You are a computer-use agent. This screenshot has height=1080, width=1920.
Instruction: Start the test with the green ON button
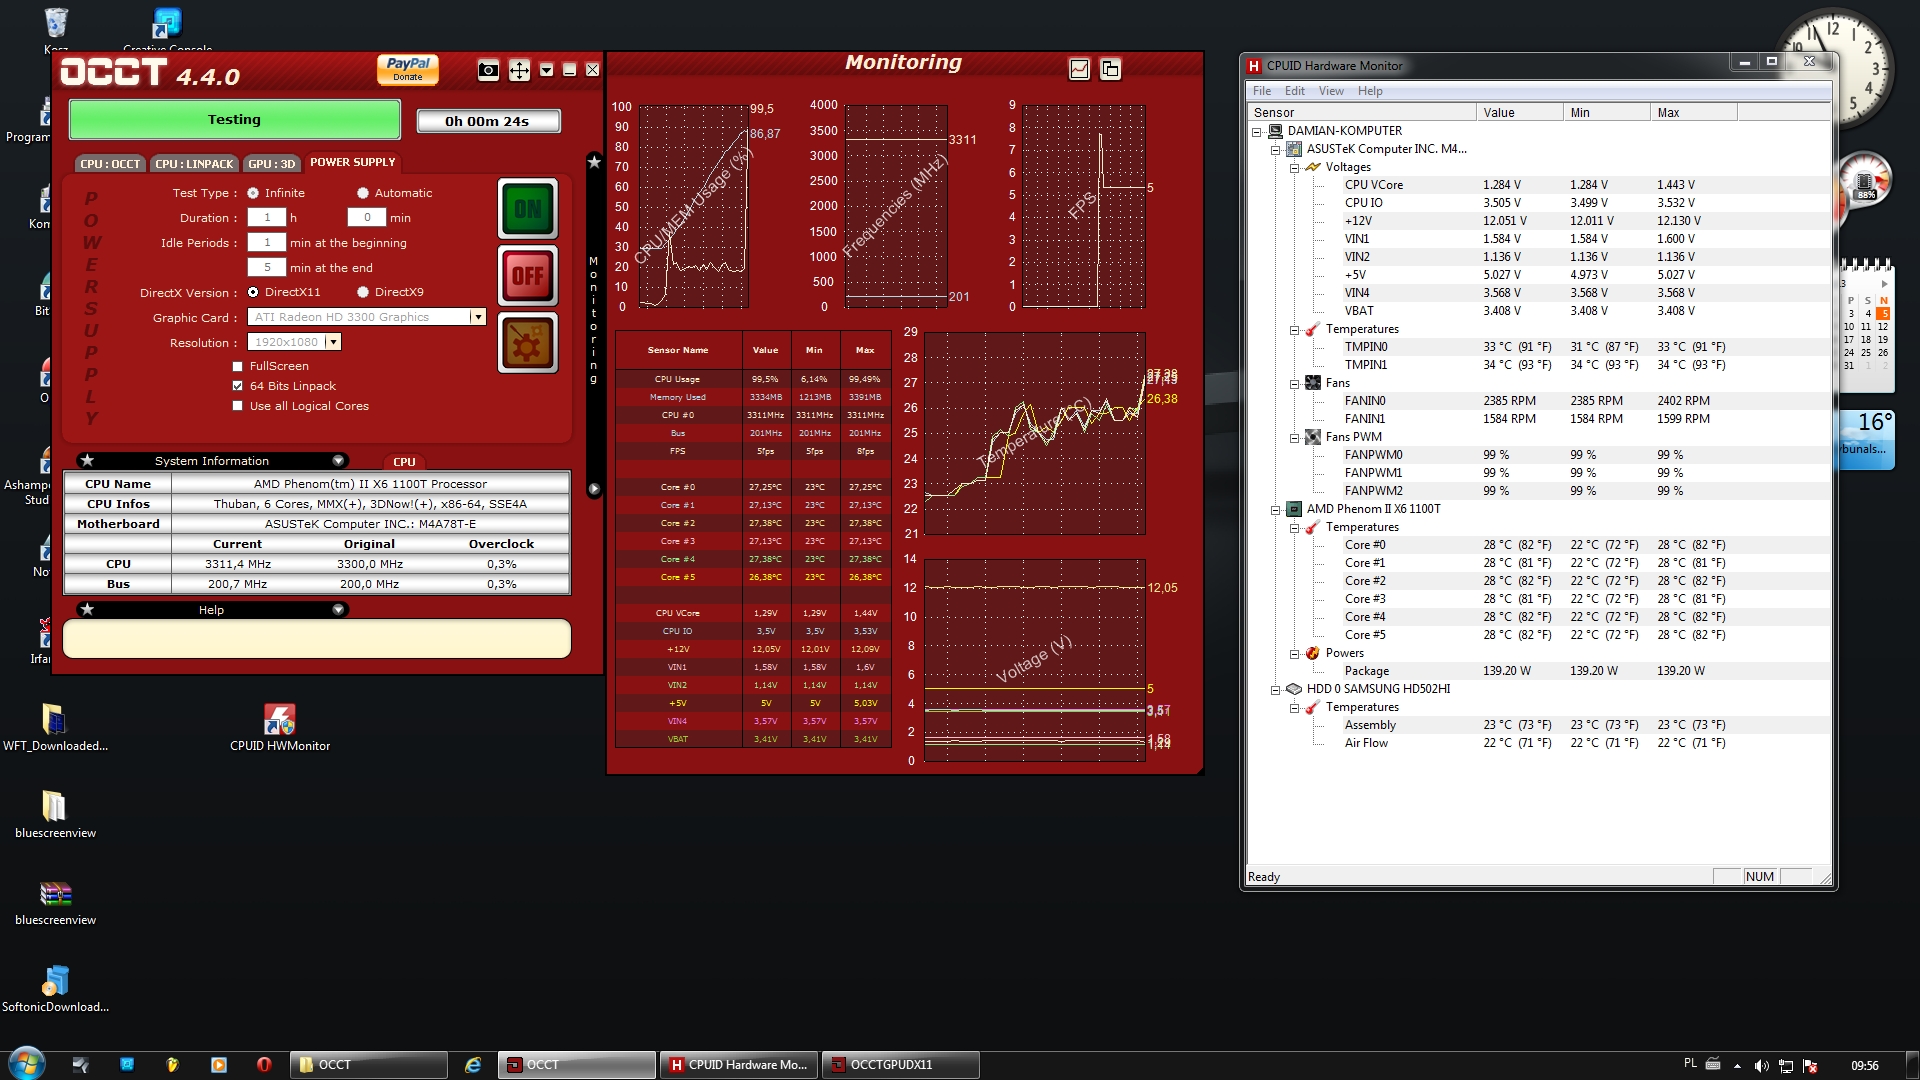pyautogui.click(x=528, y=209)
